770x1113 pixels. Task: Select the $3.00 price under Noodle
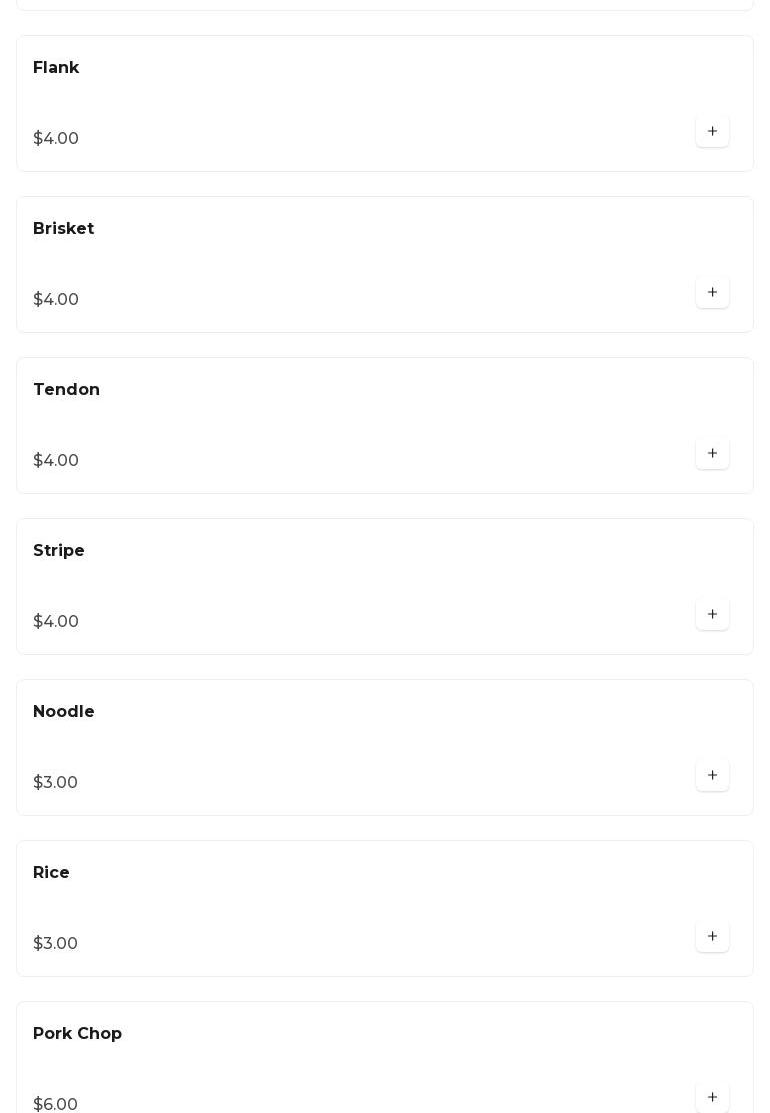pos(55,782)
